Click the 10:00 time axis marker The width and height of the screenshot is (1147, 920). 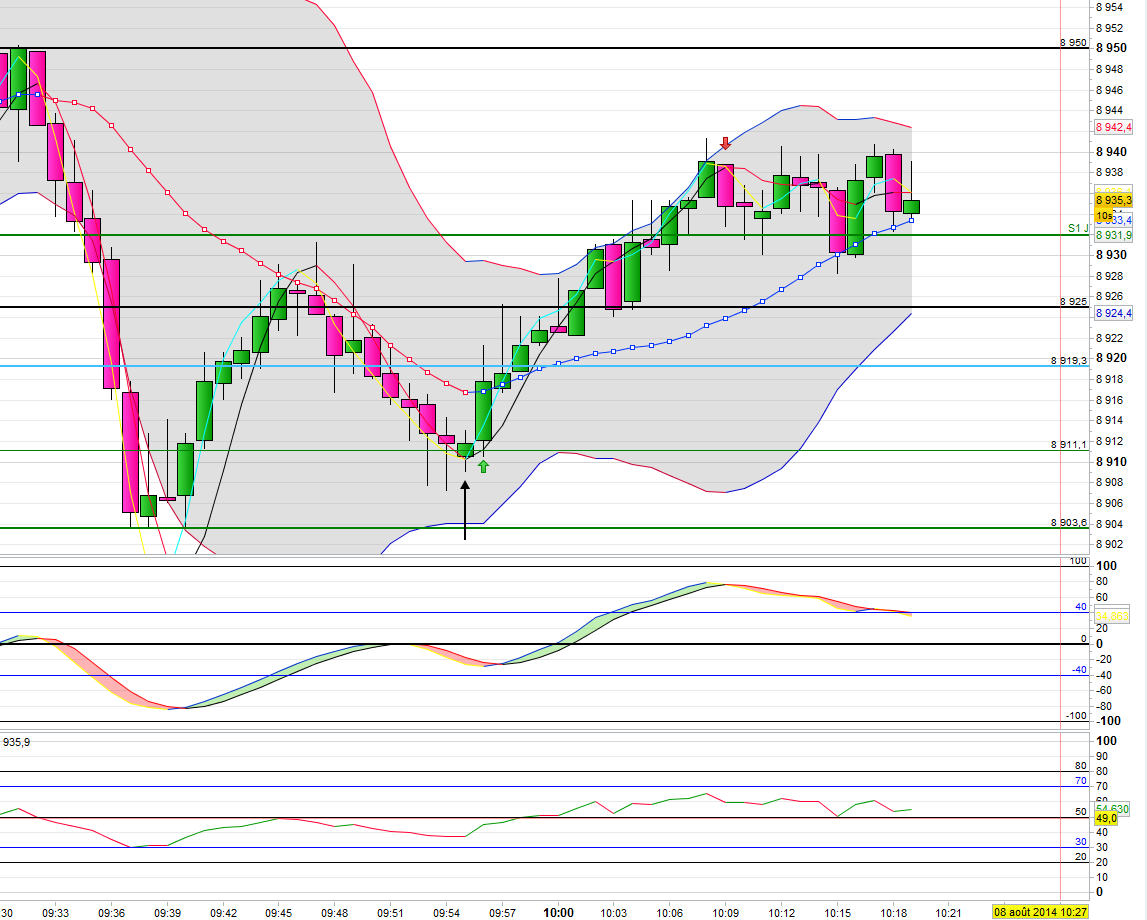point(558,913)
